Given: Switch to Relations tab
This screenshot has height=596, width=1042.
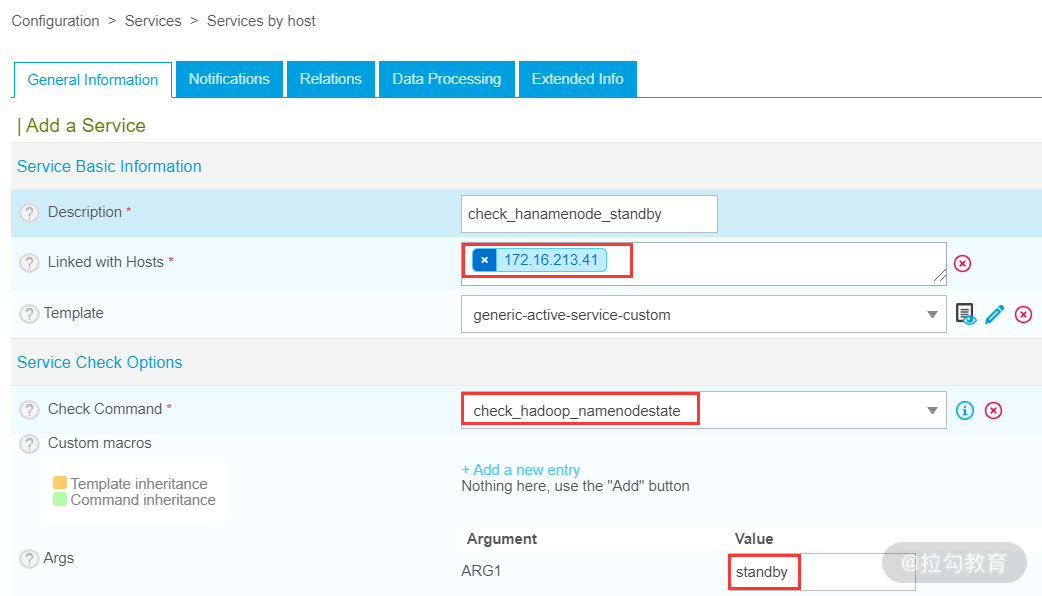Looking at the screenshot, I should coord(331,79).
